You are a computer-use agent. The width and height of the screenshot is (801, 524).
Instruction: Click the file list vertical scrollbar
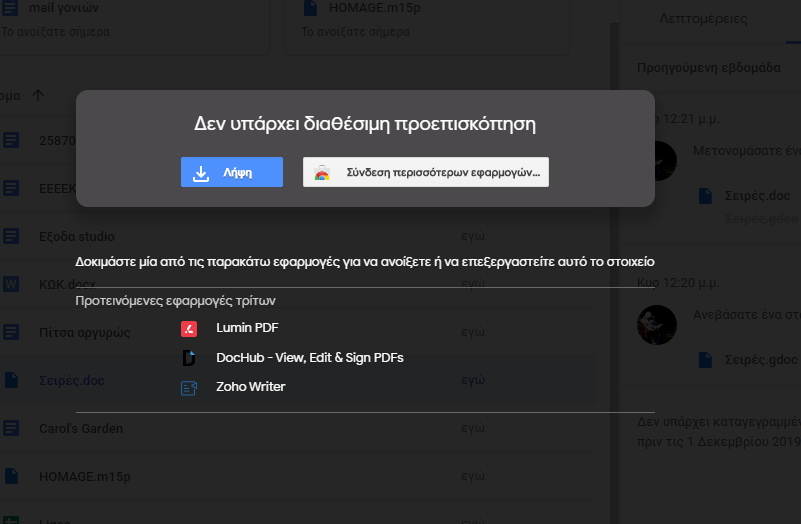coord(615,273)
